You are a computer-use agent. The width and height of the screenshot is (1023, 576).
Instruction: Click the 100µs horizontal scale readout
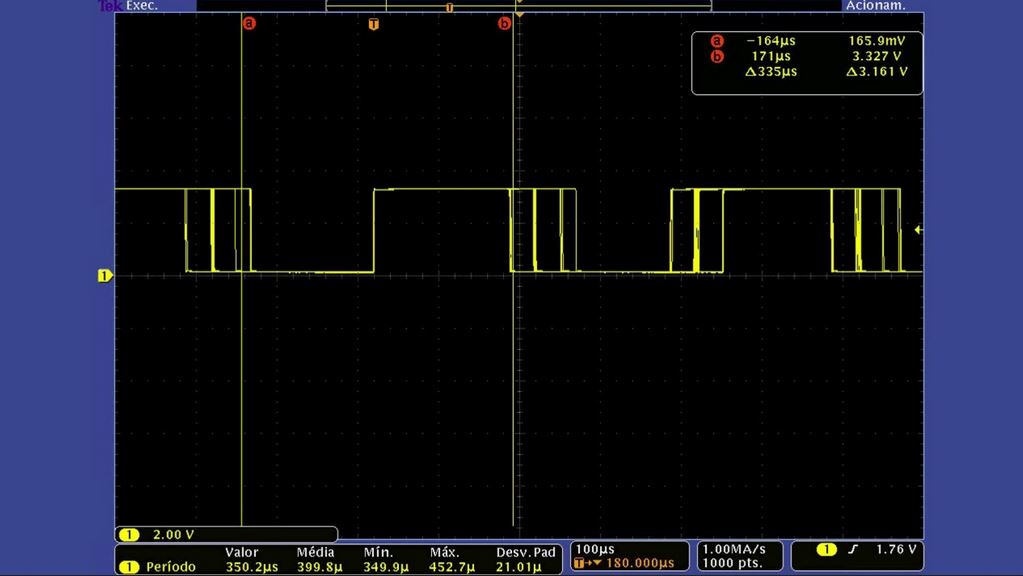(595, 549)
